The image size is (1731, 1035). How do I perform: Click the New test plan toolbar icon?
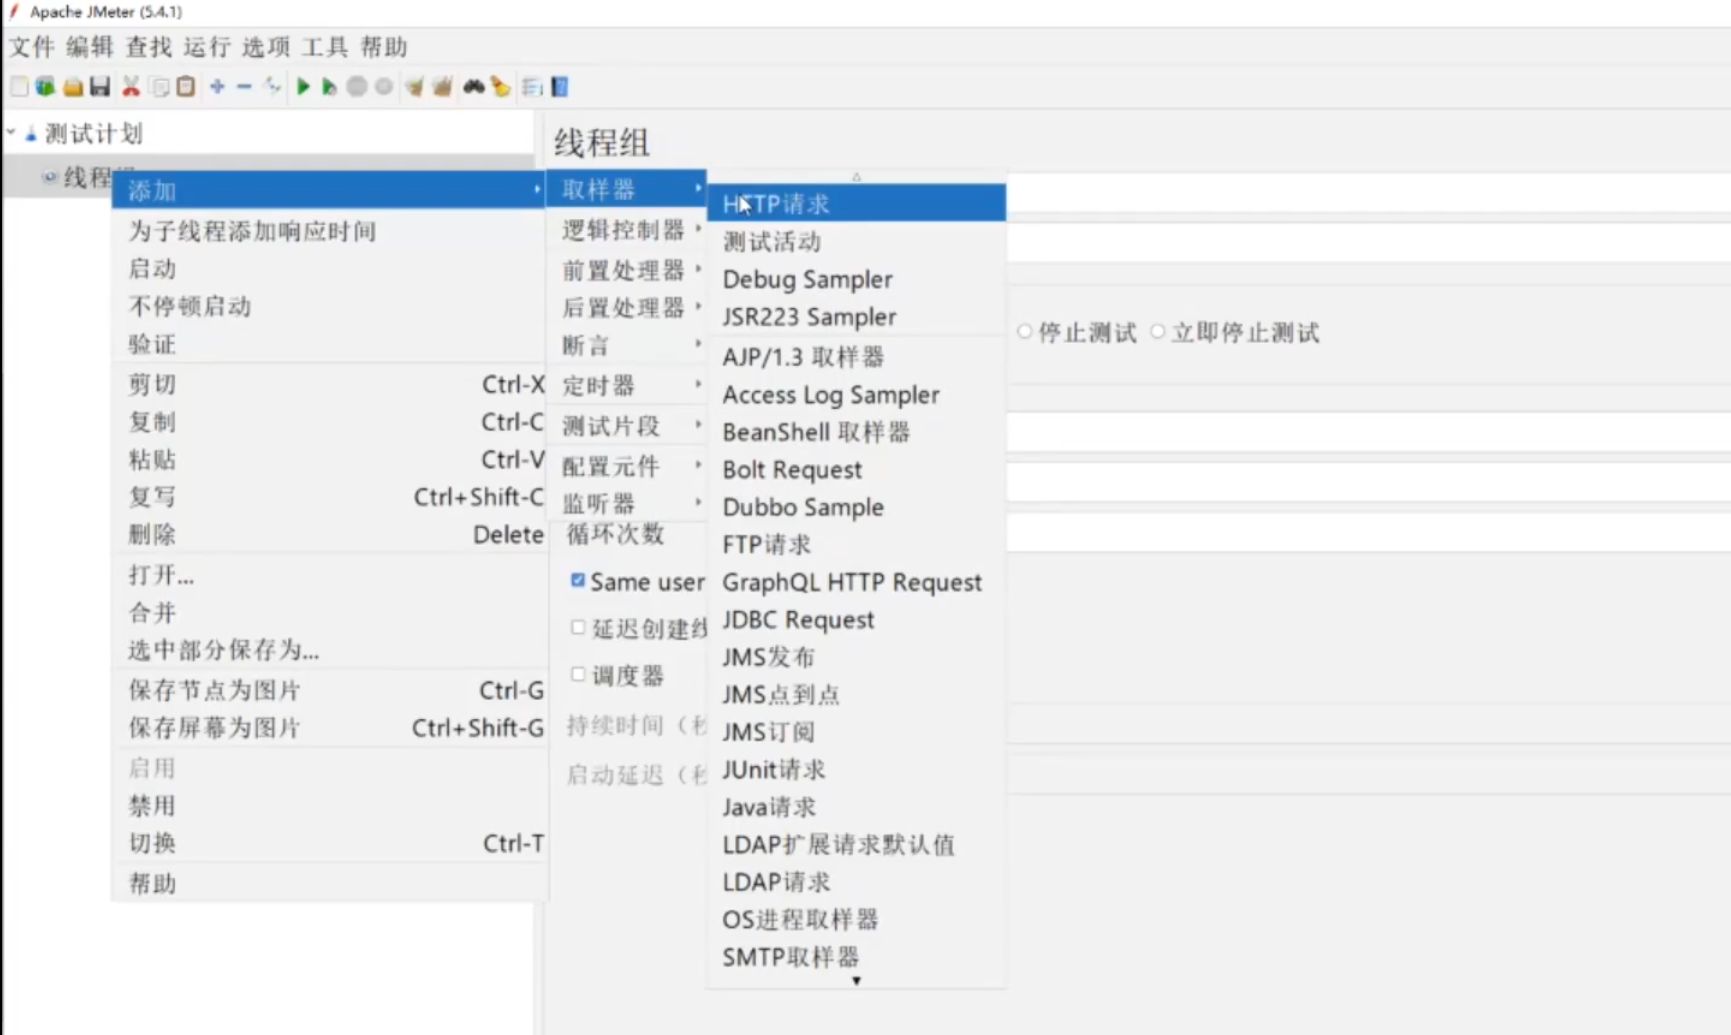coord(18,87)
